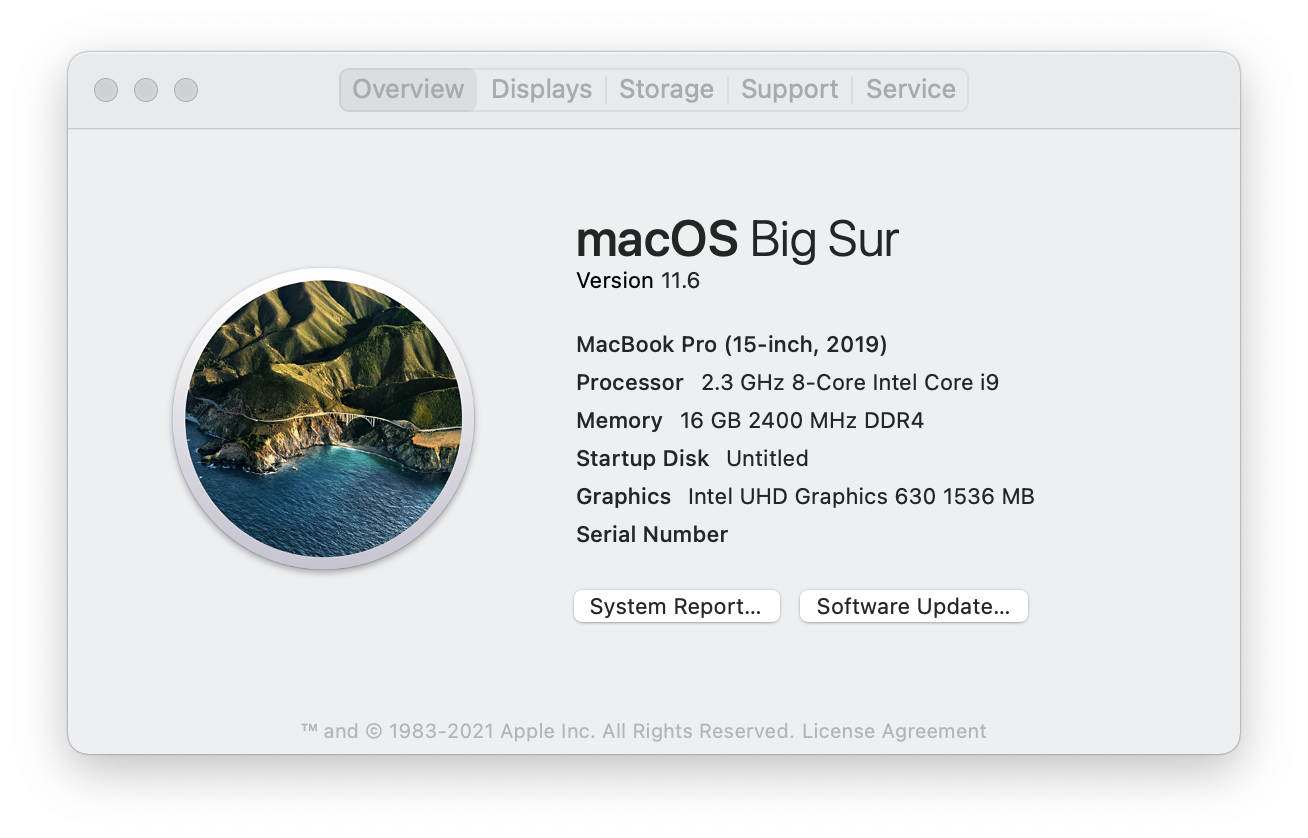
Task: Click the macOS Big Sur title
Action: click(738, 240)
